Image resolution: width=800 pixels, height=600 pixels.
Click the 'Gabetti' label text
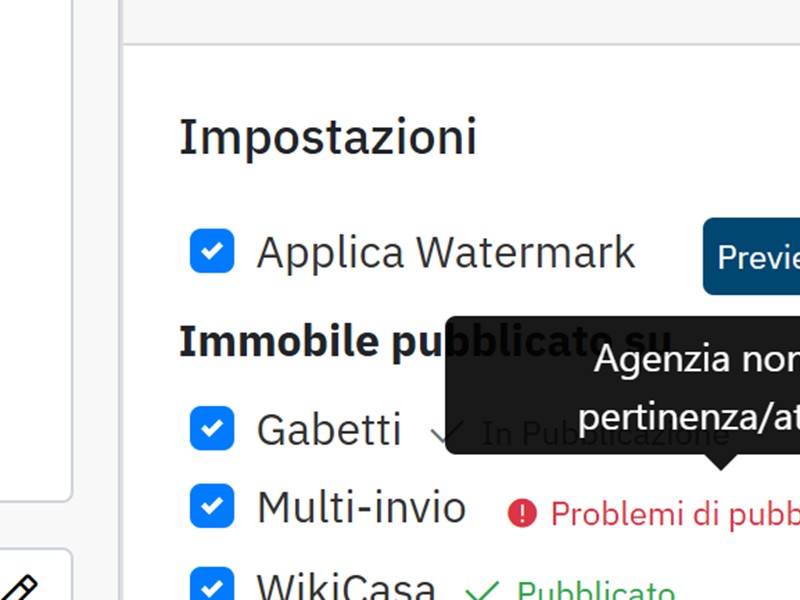coord(329,430)
